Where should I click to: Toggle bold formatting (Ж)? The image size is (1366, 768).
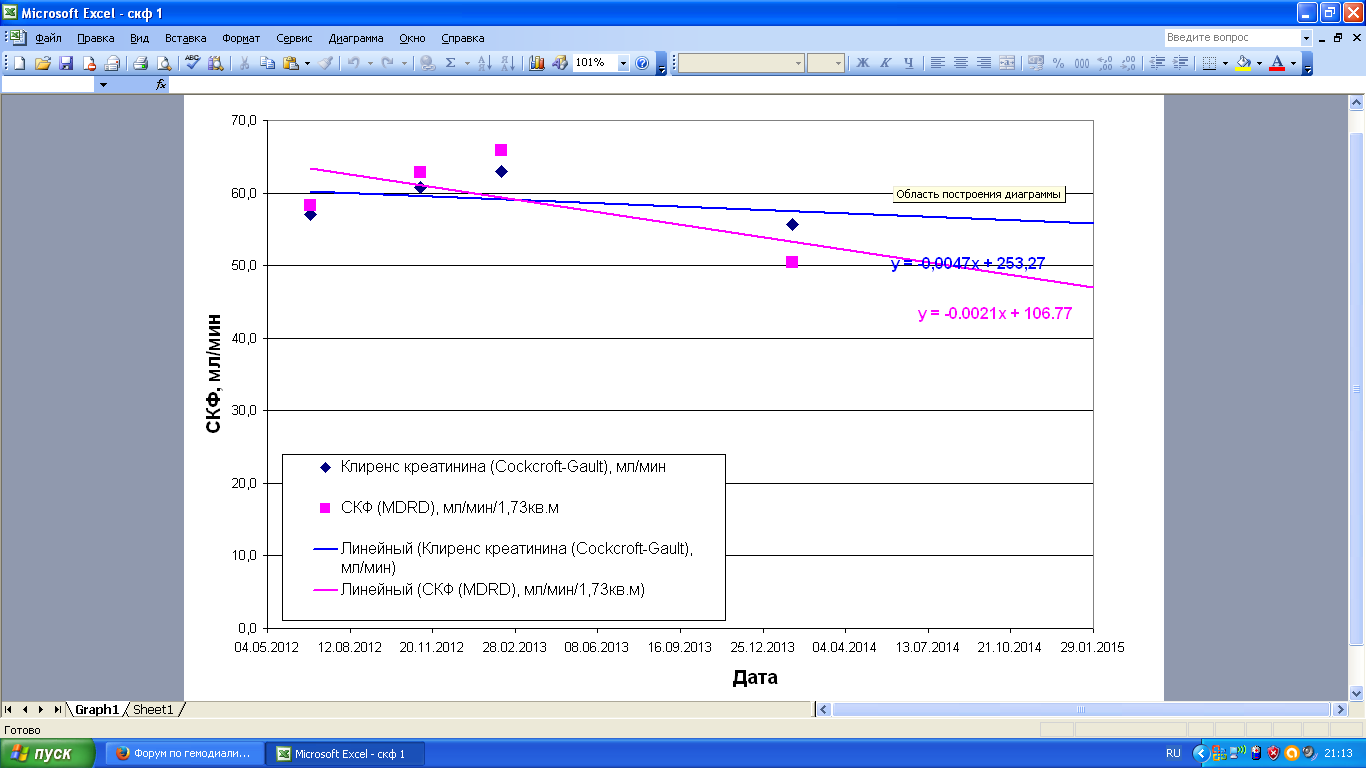[863, 63]
